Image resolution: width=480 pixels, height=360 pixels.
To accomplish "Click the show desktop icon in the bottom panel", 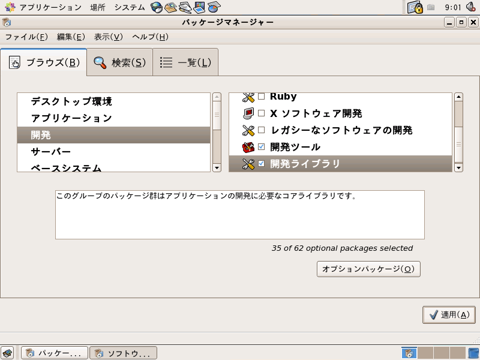I will [x=7, y=353].
